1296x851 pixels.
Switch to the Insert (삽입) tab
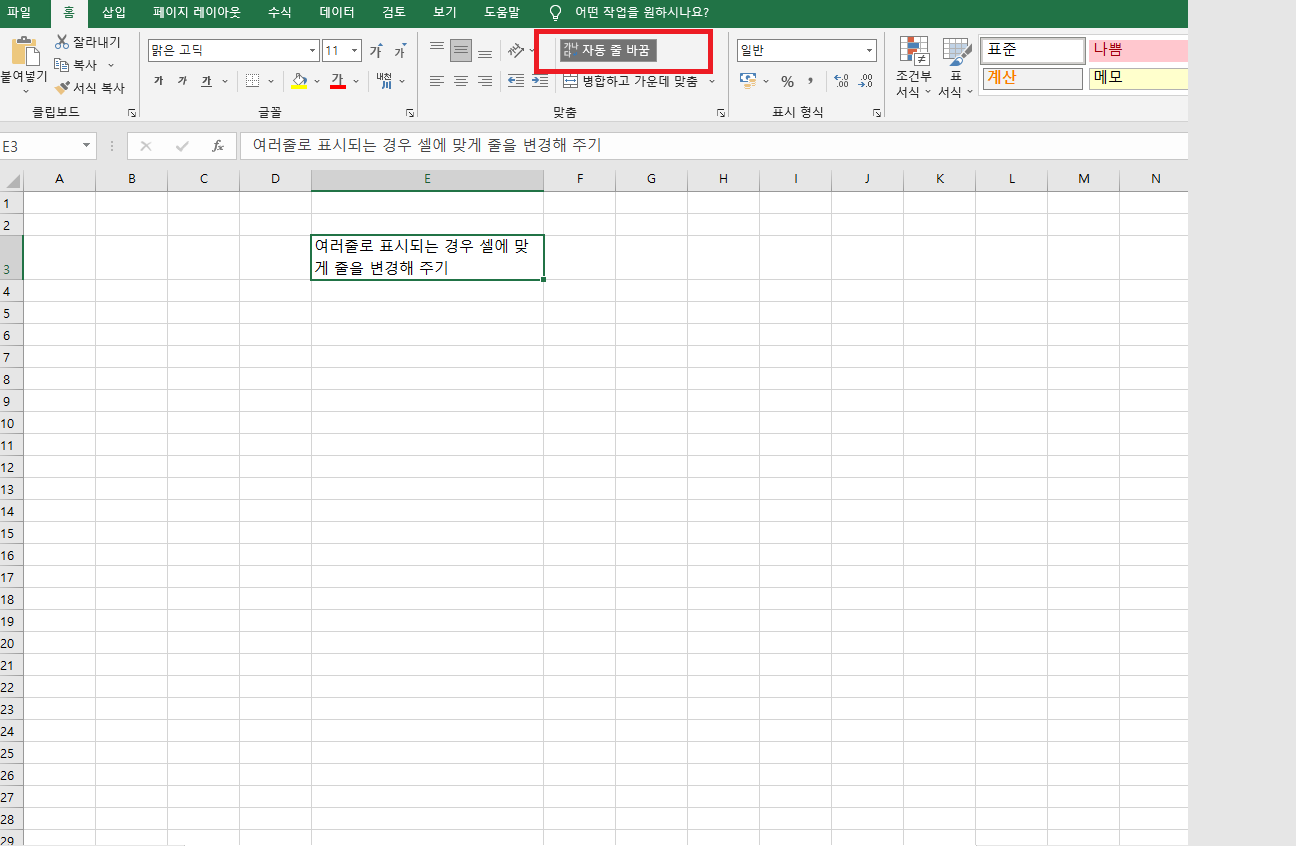coord(114,13)
